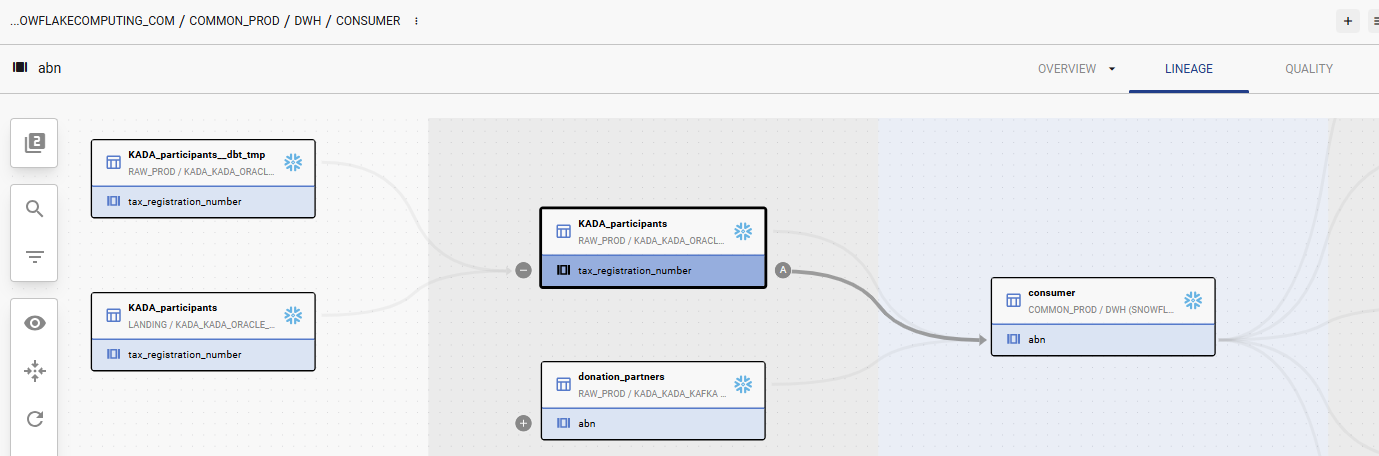Screen dimensions: 1379x456
Task: Select the Lineage tab
Action: 1188,69
